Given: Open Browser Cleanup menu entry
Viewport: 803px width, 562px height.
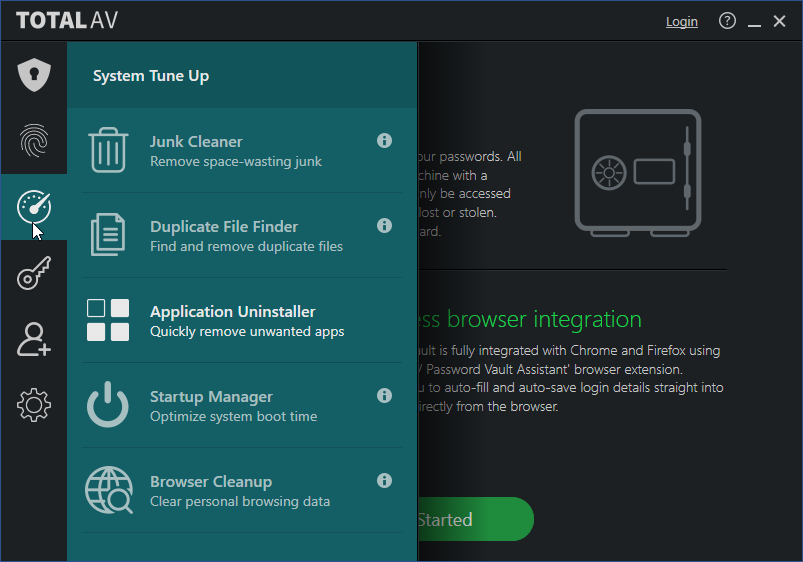Looking at the screenshot, I should tap(242, 490).
